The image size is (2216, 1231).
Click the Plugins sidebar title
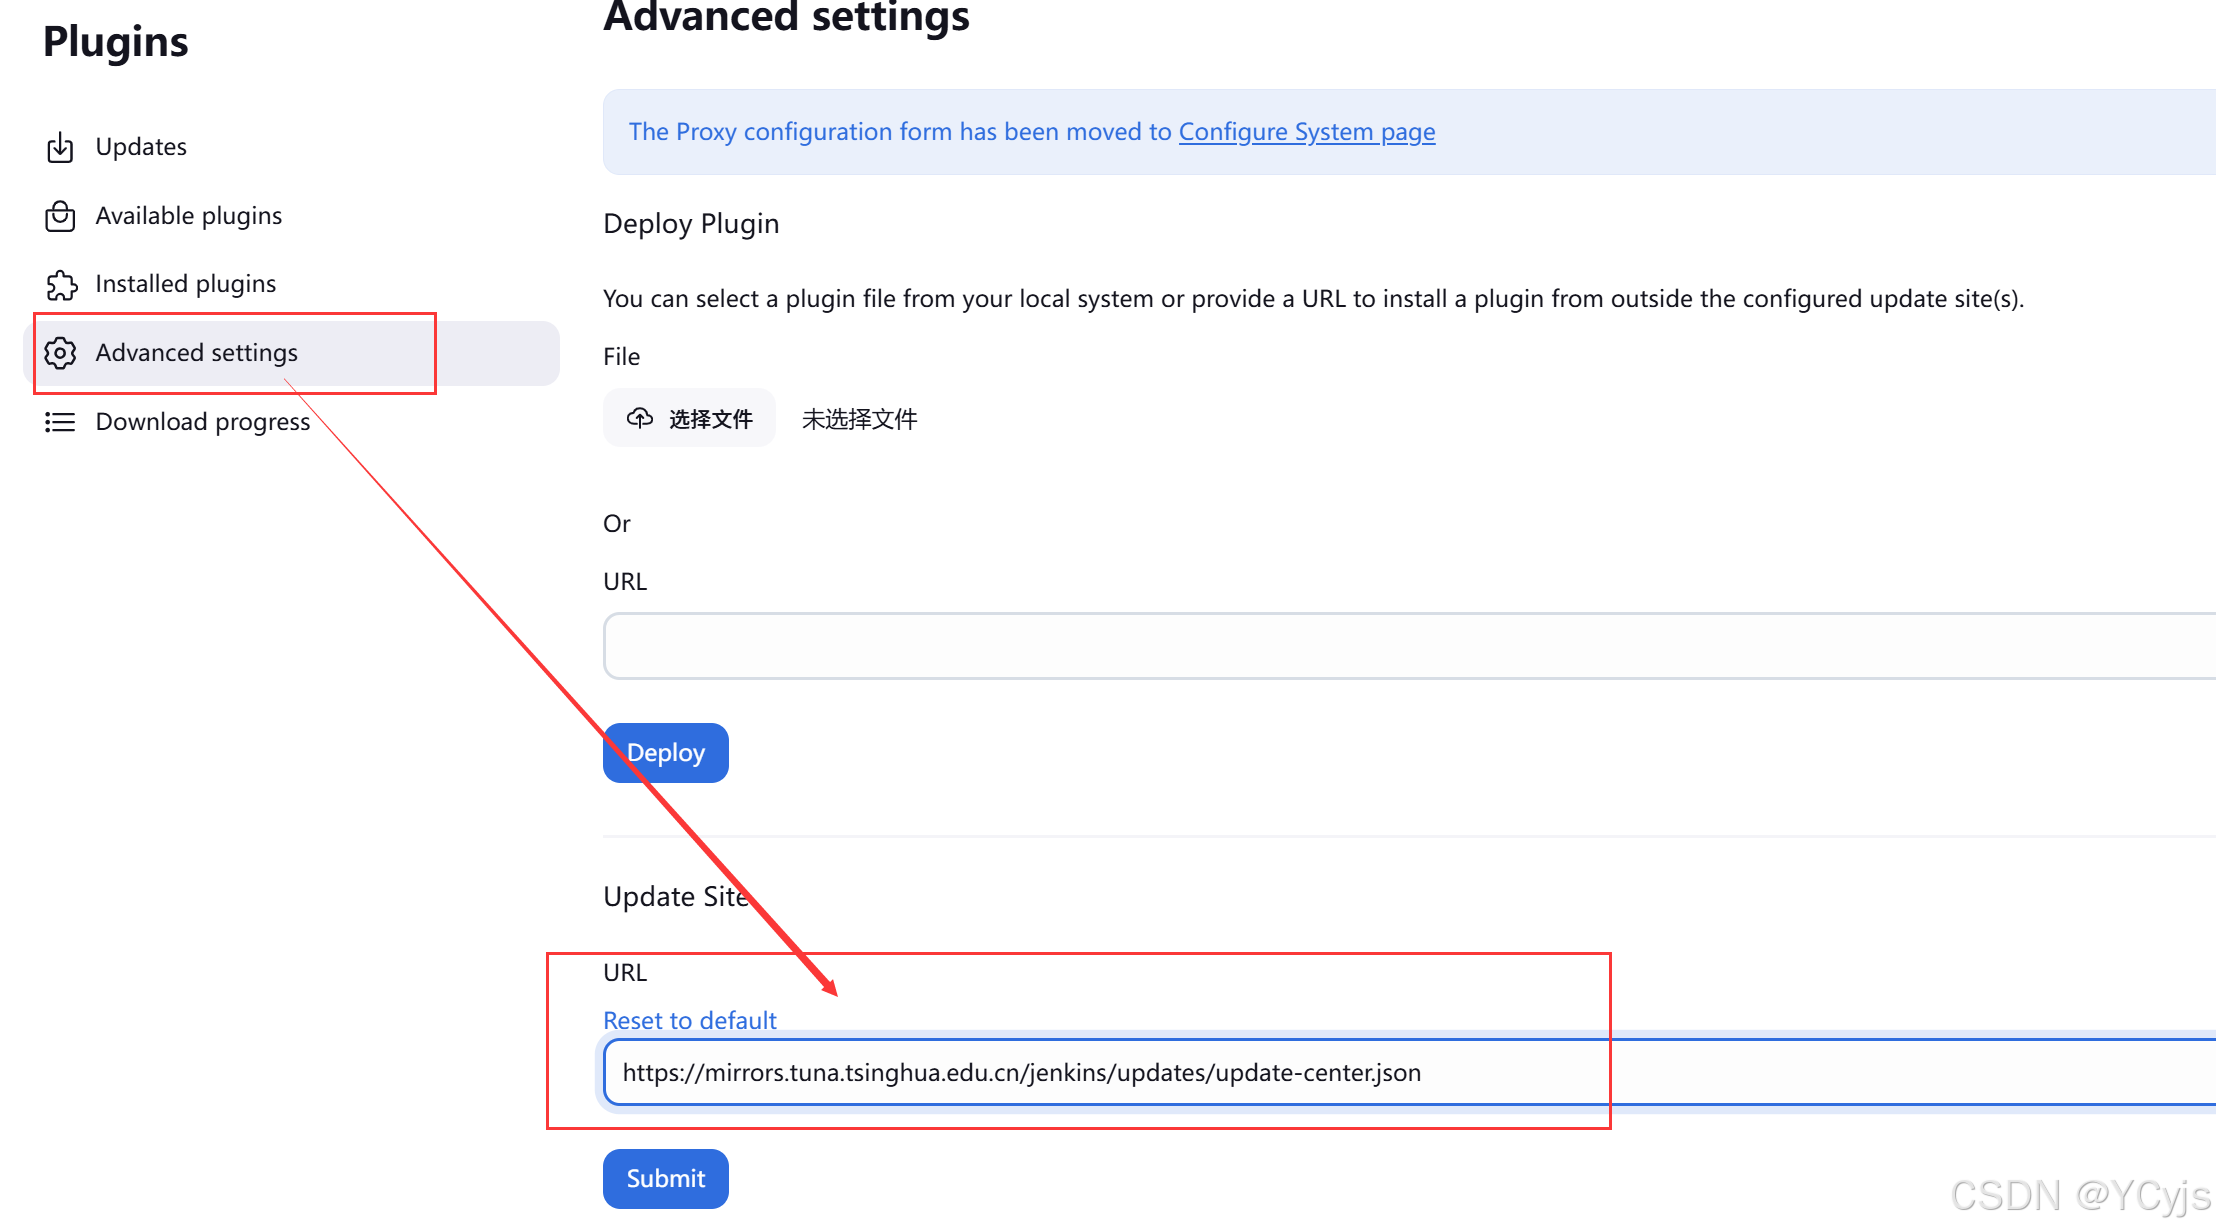click(x=116, y=42)
